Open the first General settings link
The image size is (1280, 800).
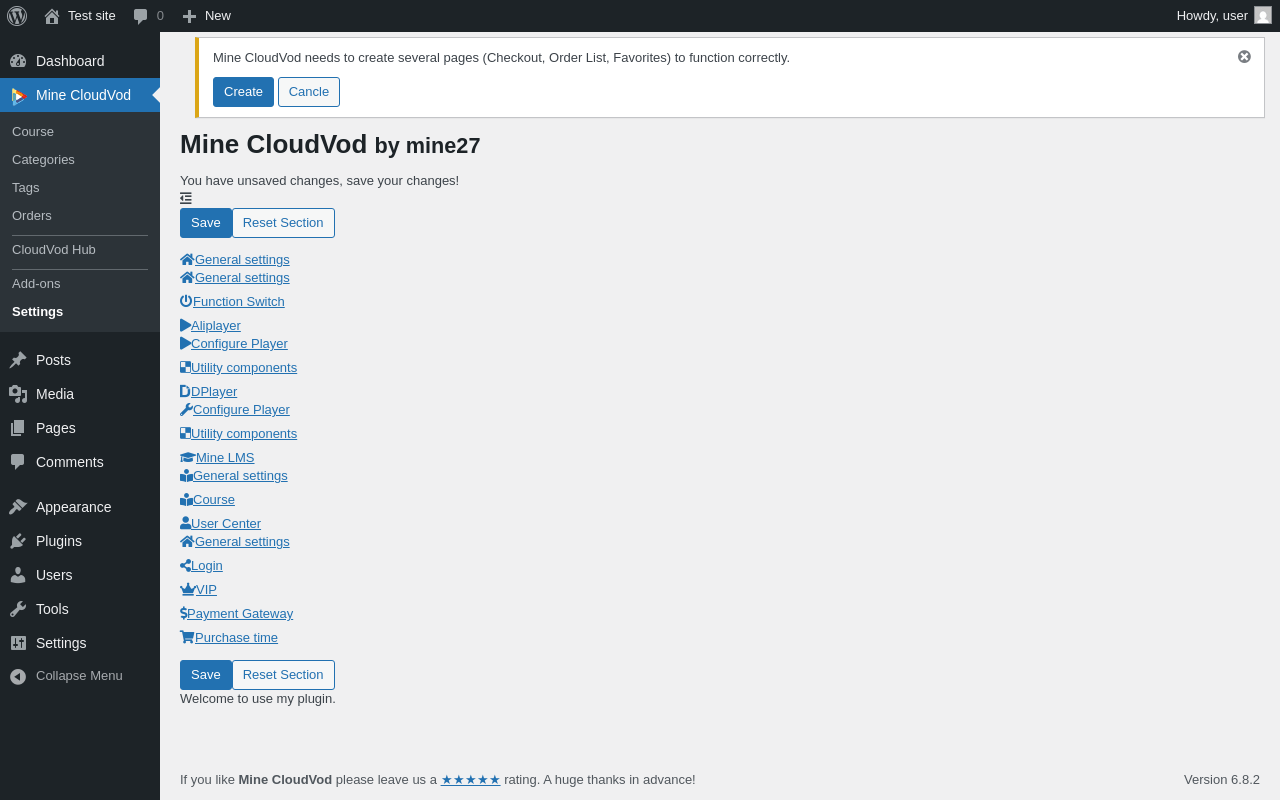pos(242,259)
